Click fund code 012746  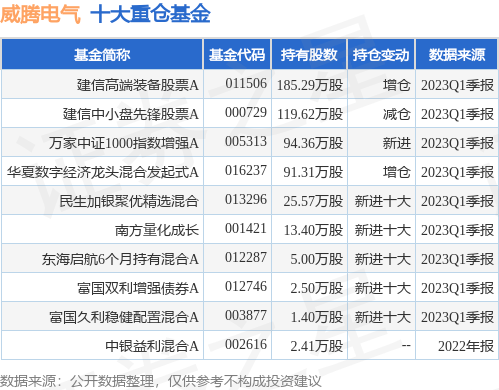(x=246, y=286)
